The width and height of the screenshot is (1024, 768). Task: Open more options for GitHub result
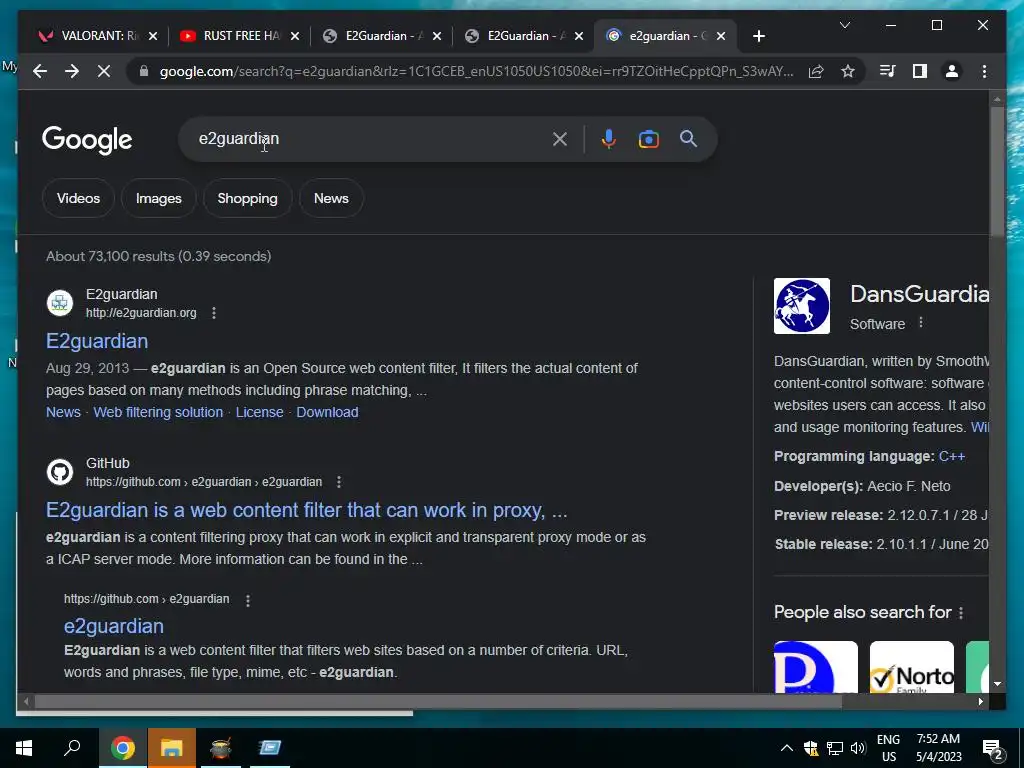tap(338, 482)
